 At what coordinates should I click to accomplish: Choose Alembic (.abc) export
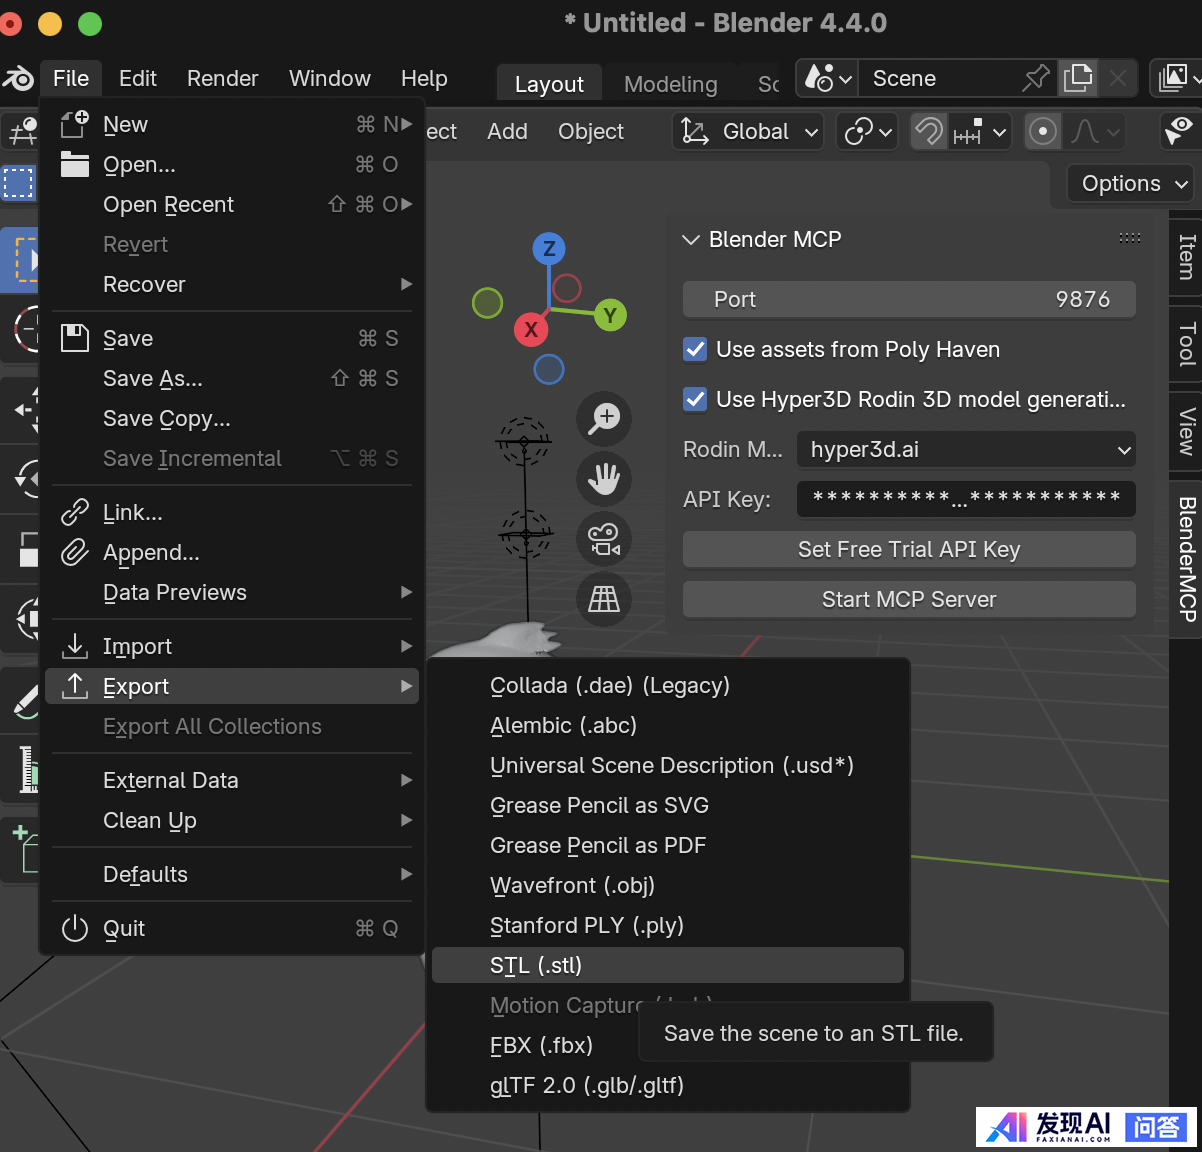point(668,725)
